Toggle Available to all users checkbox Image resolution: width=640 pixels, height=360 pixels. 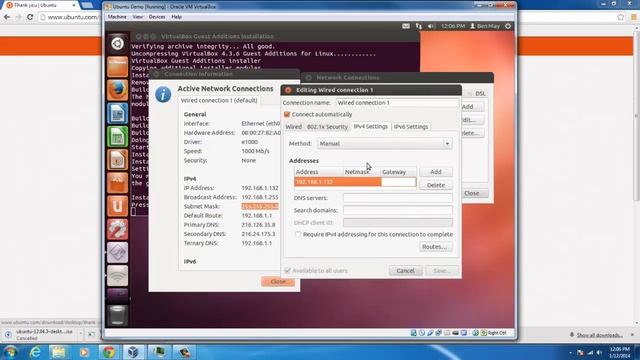(287, 271)
